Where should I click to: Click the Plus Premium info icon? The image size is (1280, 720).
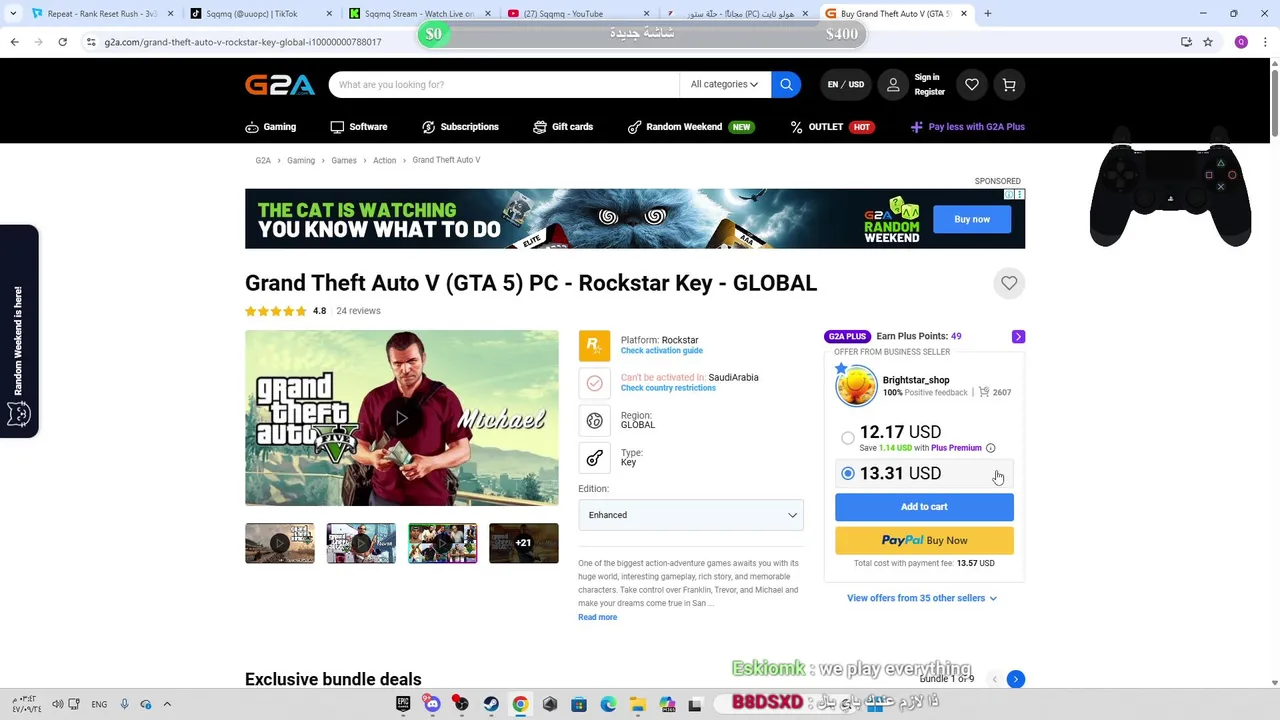(990, 448)
